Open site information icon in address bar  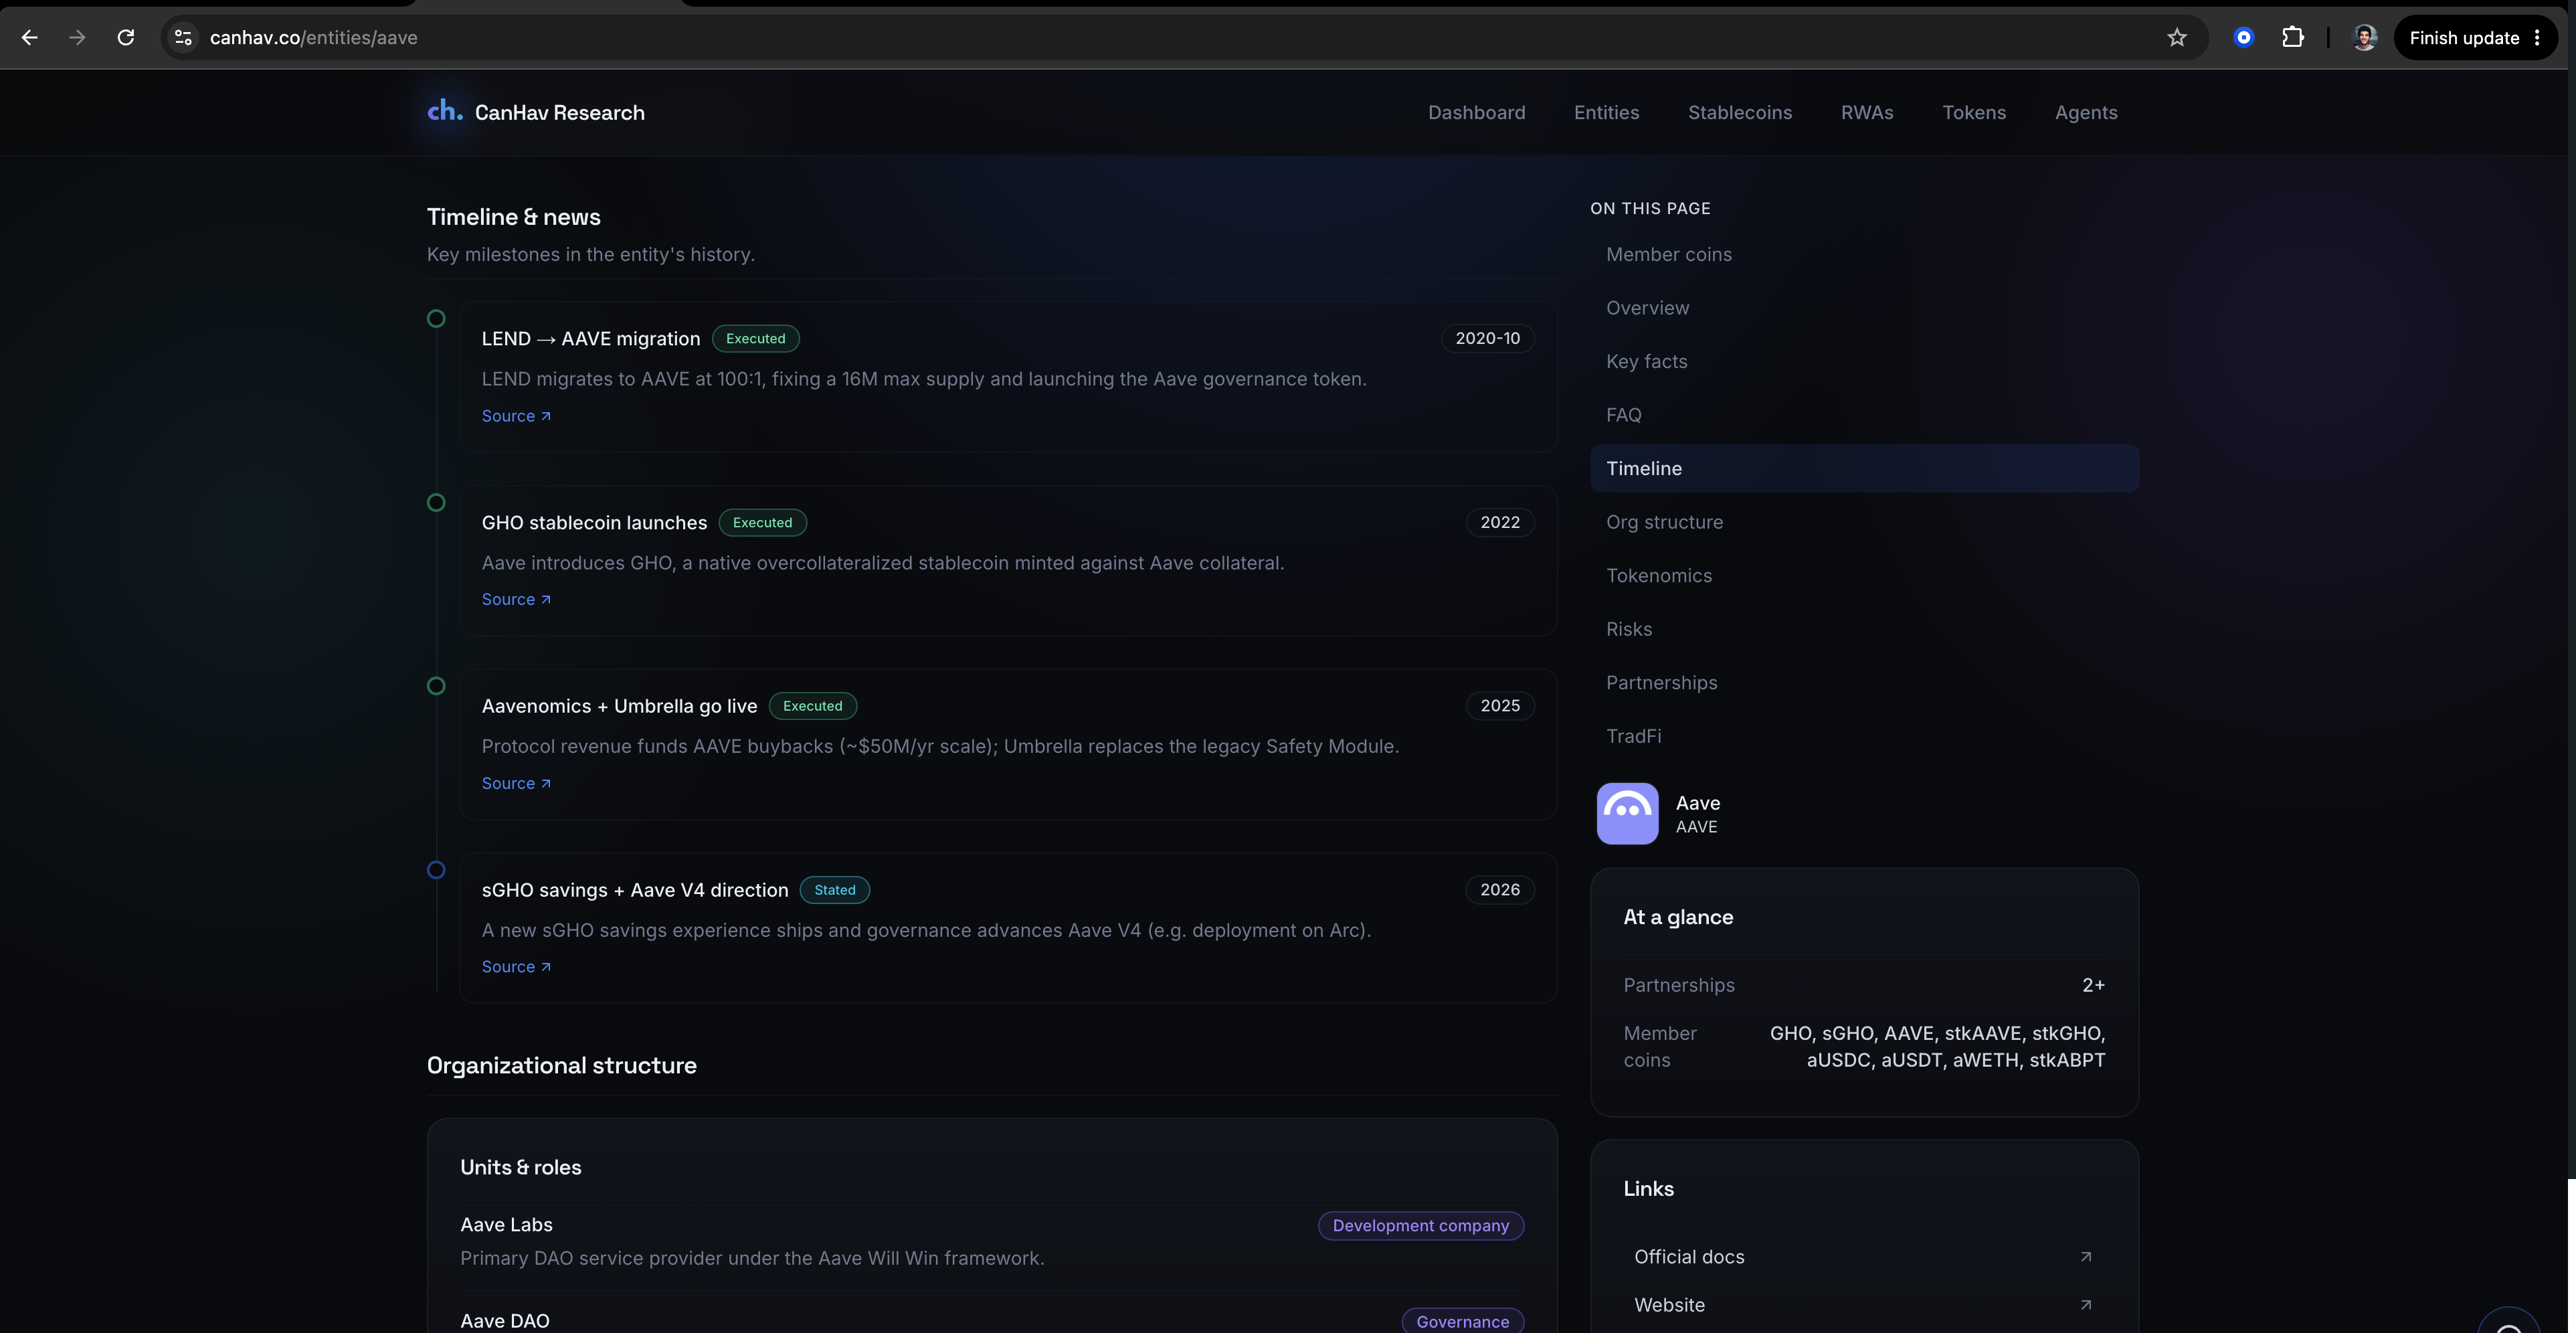click(x=183, y=38)
